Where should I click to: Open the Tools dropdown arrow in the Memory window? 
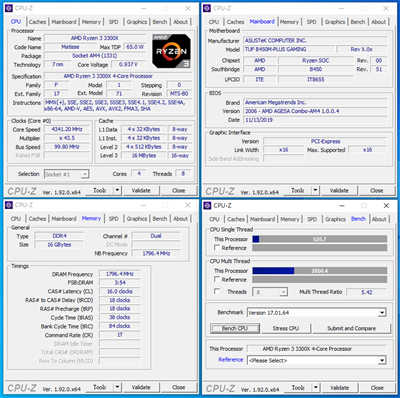point(117,387)
